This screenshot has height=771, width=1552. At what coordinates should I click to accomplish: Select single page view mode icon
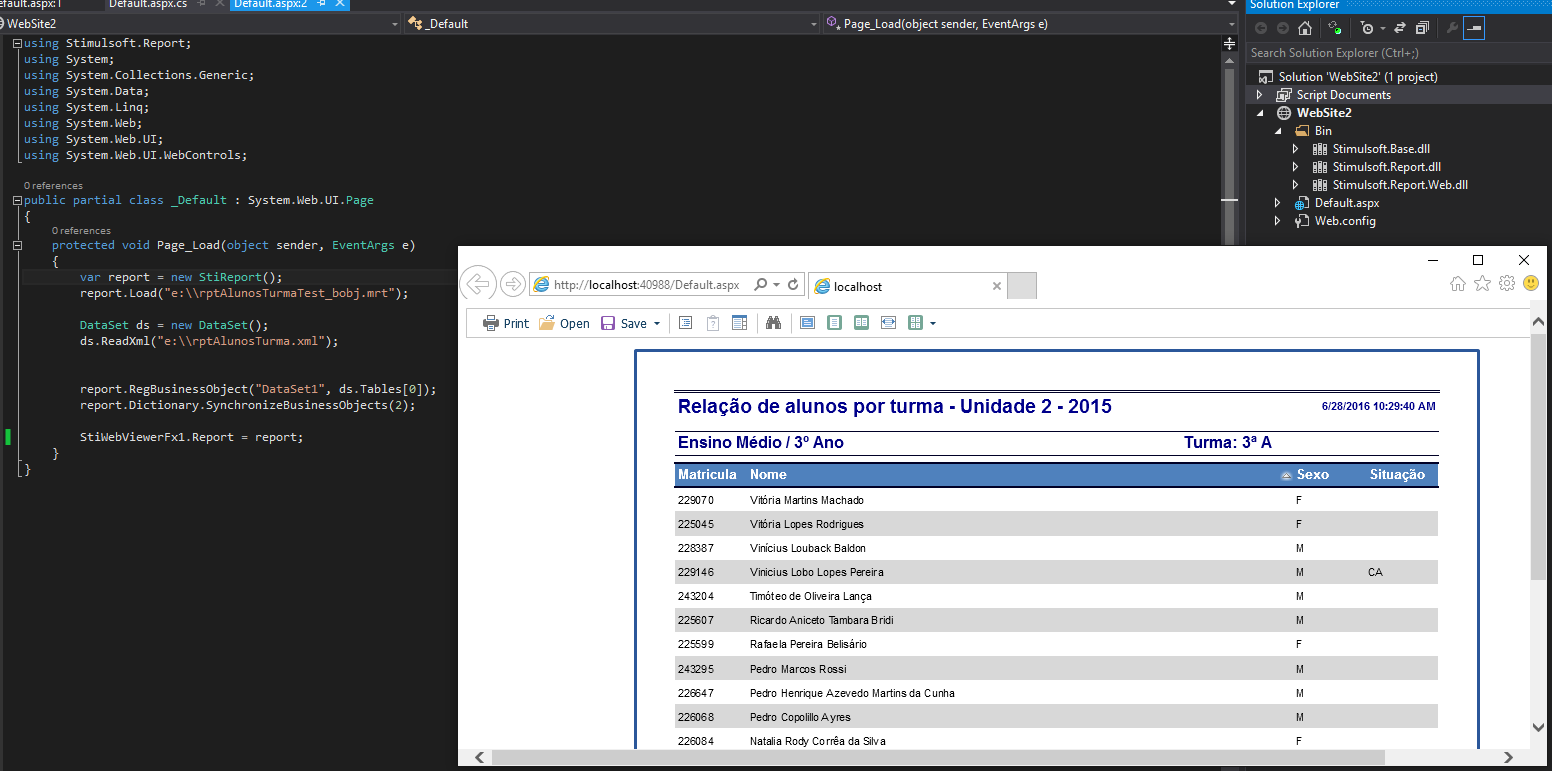tap(835, 323)
